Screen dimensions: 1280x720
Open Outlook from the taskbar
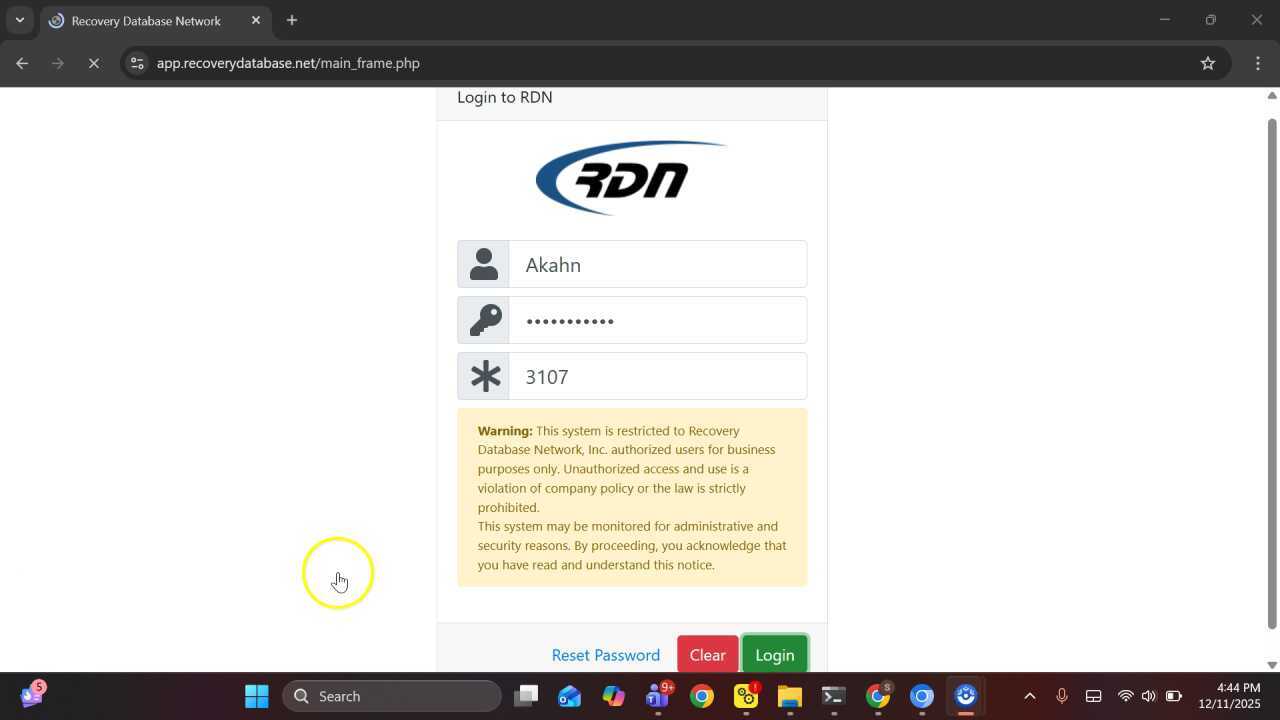(x=570, y=696)
